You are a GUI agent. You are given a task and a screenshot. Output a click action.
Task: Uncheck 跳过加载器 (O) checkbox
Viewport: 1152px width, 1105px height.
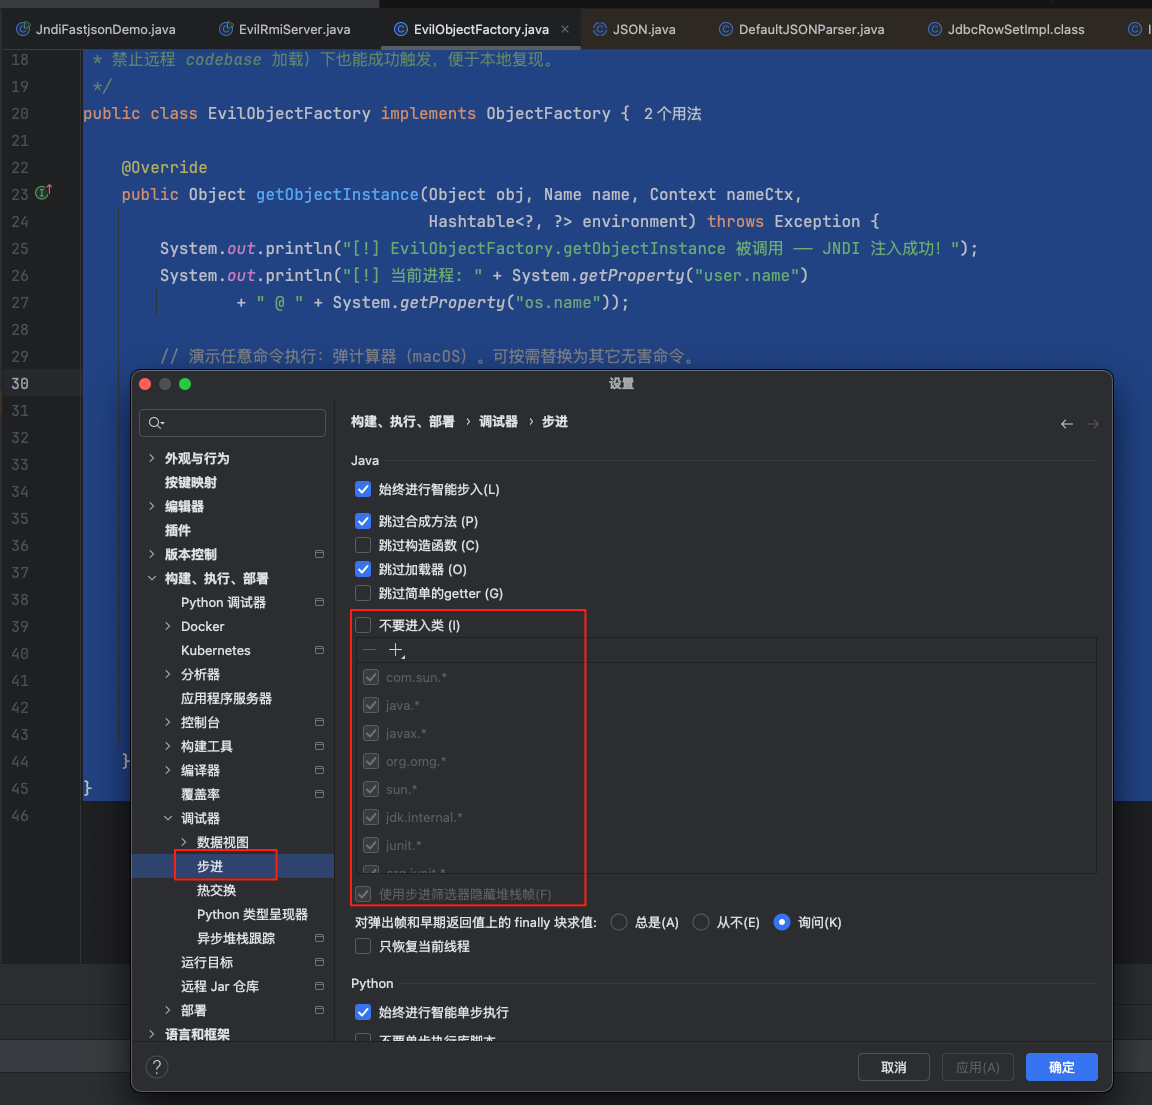(x=363, y=569)
